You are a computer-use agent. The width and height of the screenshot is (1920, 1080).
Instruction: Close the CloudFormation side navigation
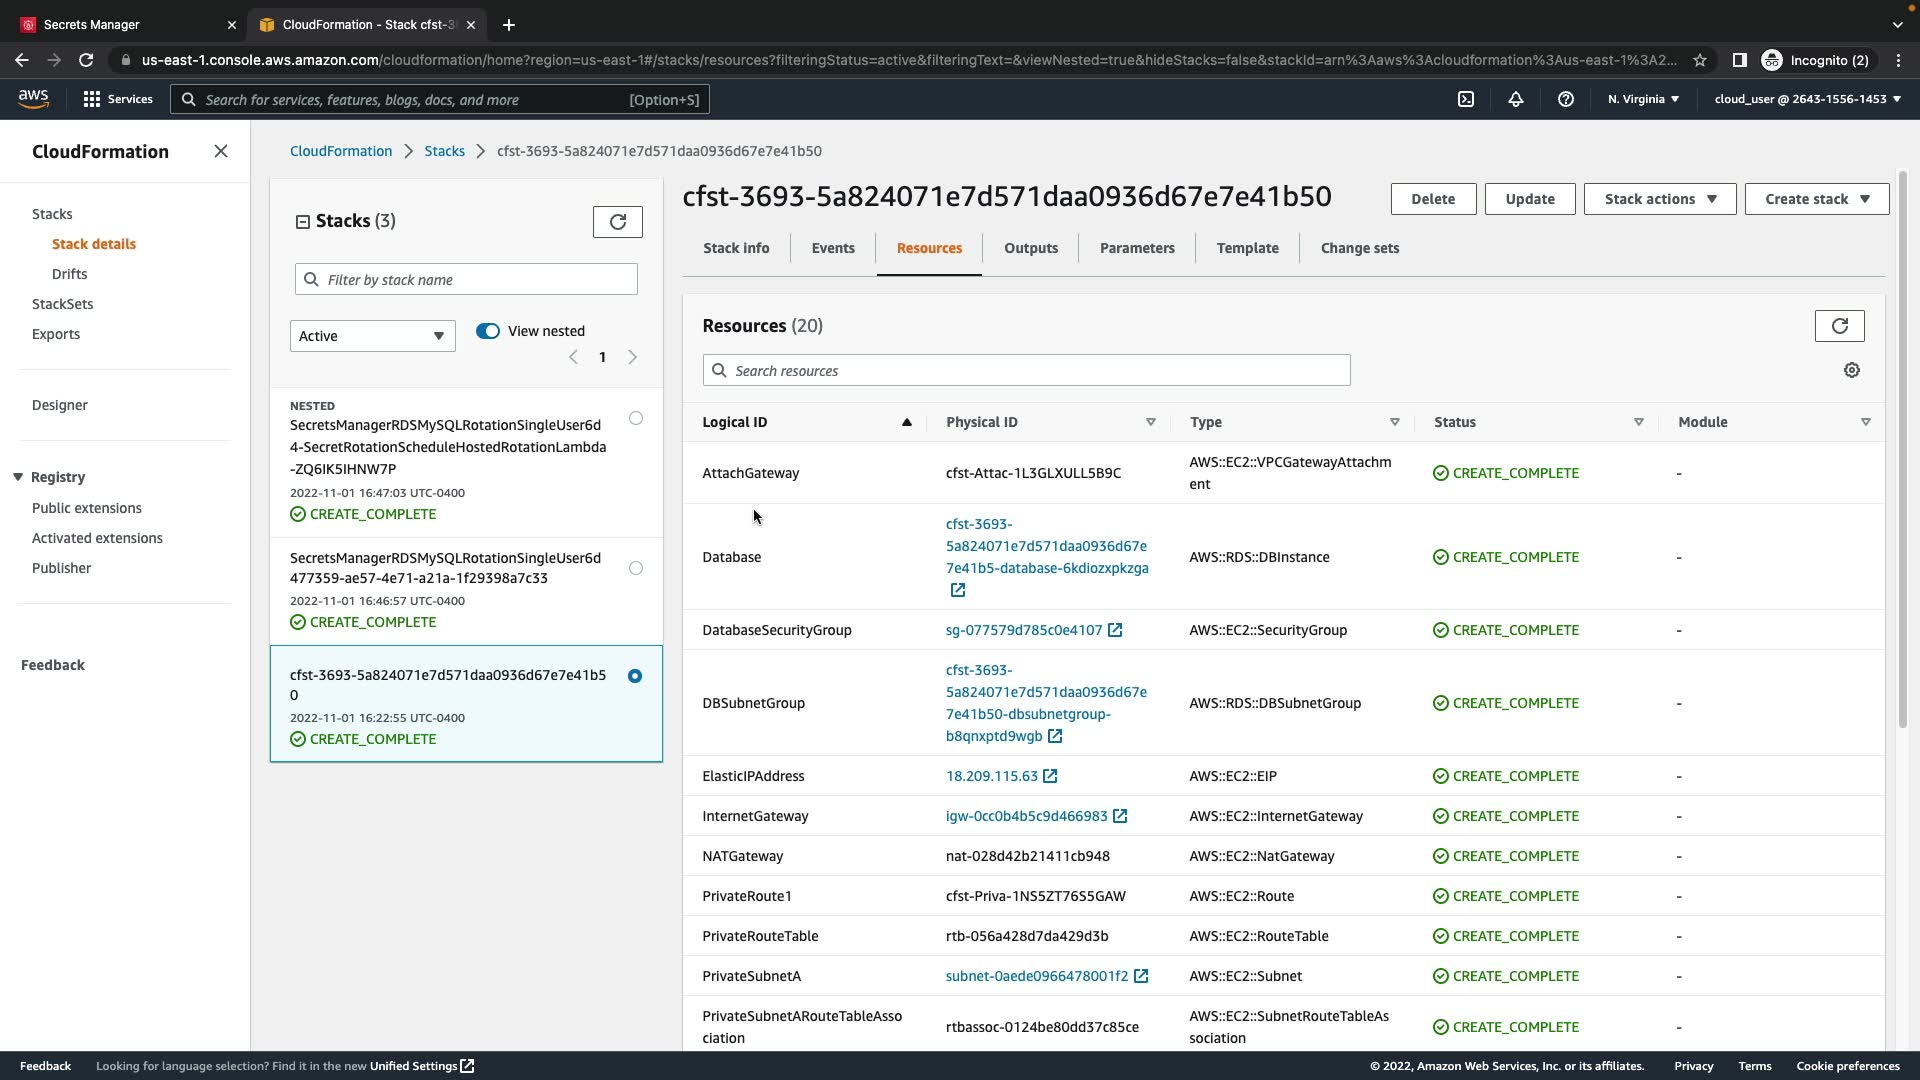click(x=221, y=151)
